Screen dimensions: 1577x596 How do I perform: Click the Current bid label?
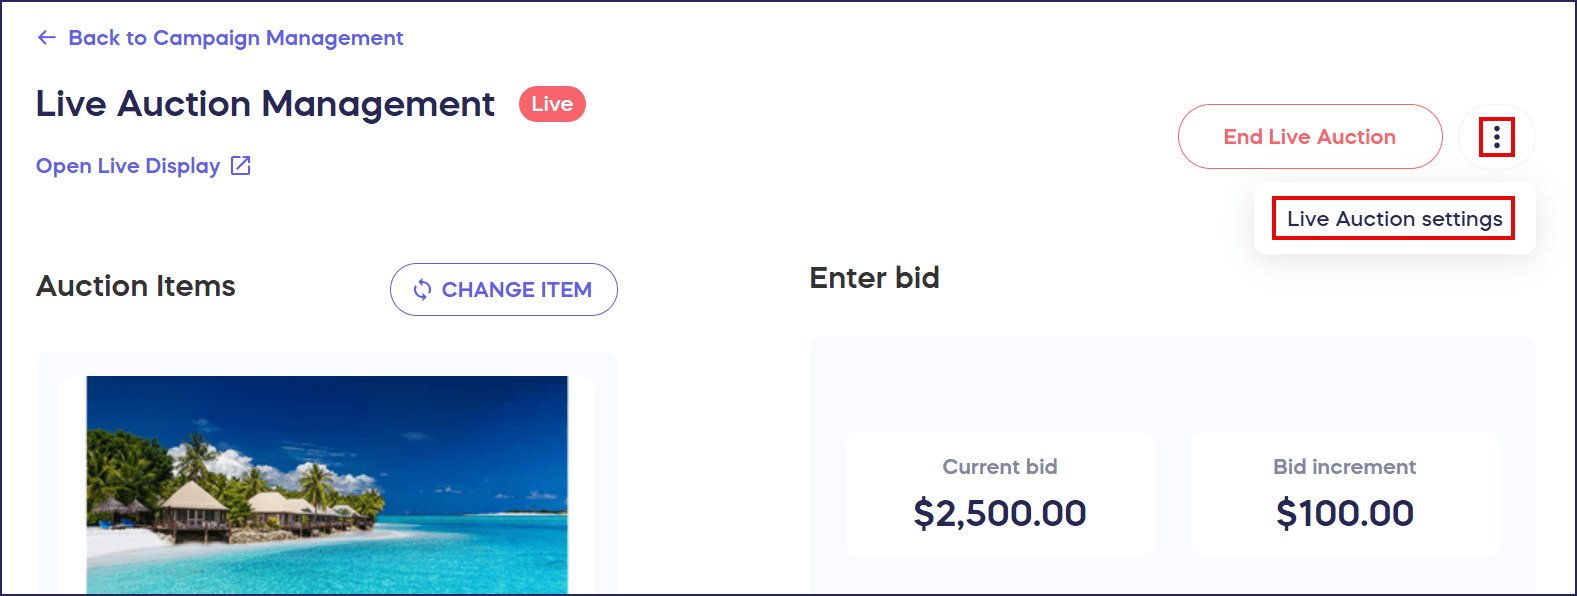coord(999,467)
